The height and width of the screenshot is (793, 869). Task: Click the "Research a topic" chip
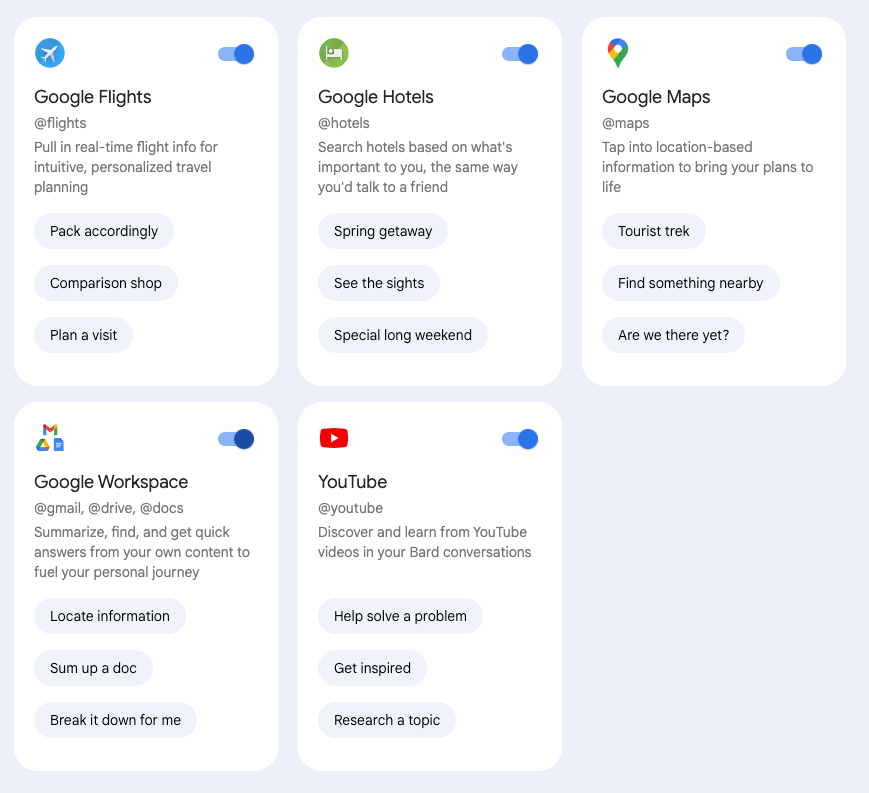(387, 720)
